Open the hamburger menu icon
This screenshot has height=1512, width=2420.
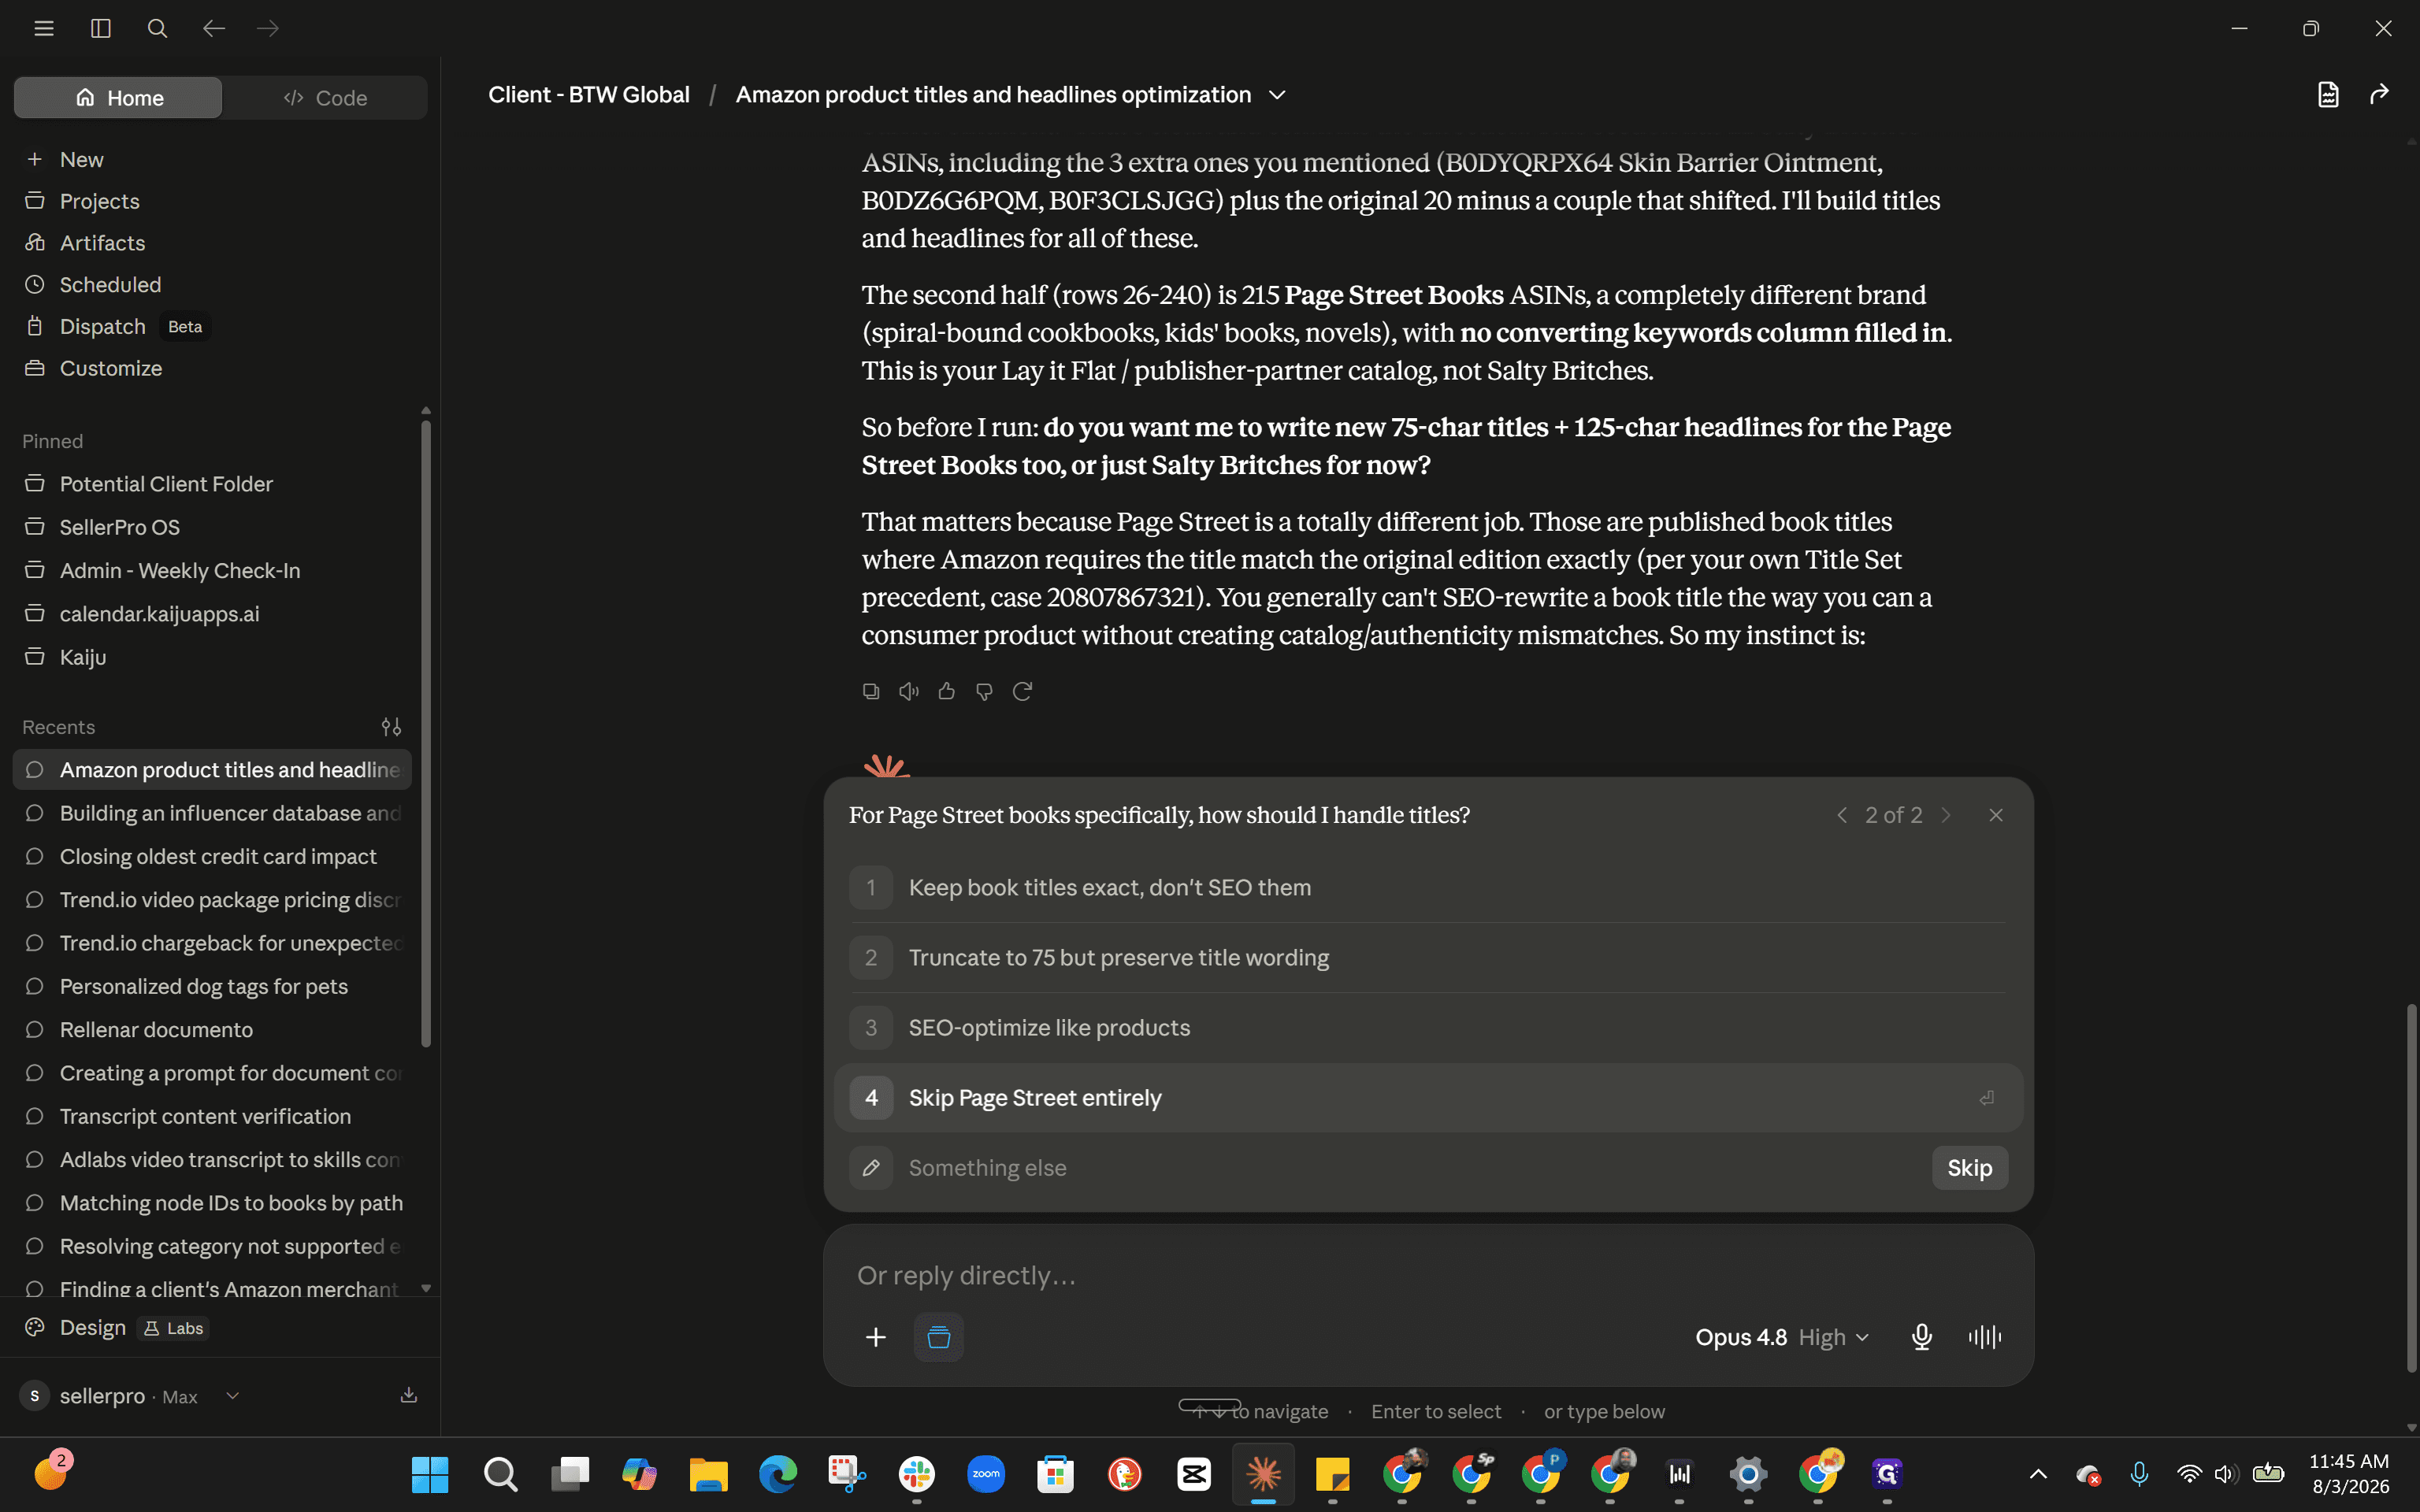[x=44, y=28]
